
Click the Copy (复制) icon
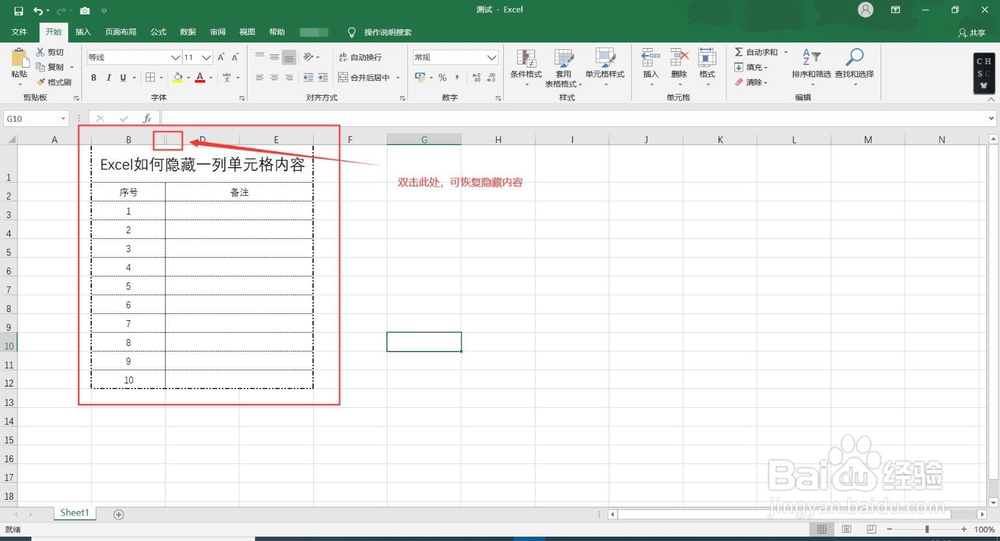pyautogui.click(x=40, y=67)
